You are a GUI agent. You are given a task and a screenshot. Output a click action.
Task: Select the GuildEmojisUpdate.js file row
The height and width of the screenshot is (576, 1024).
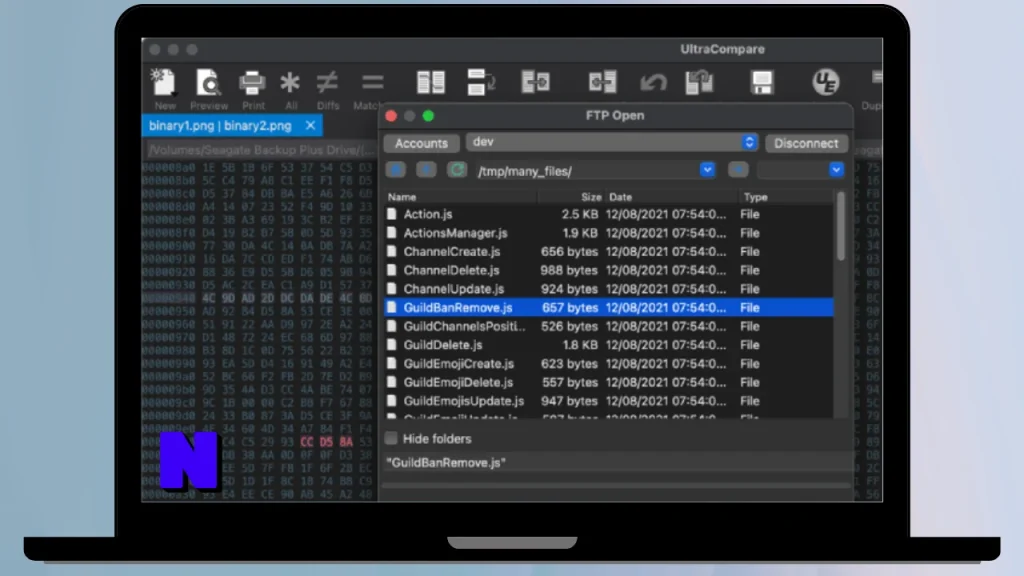coord(609,401)
